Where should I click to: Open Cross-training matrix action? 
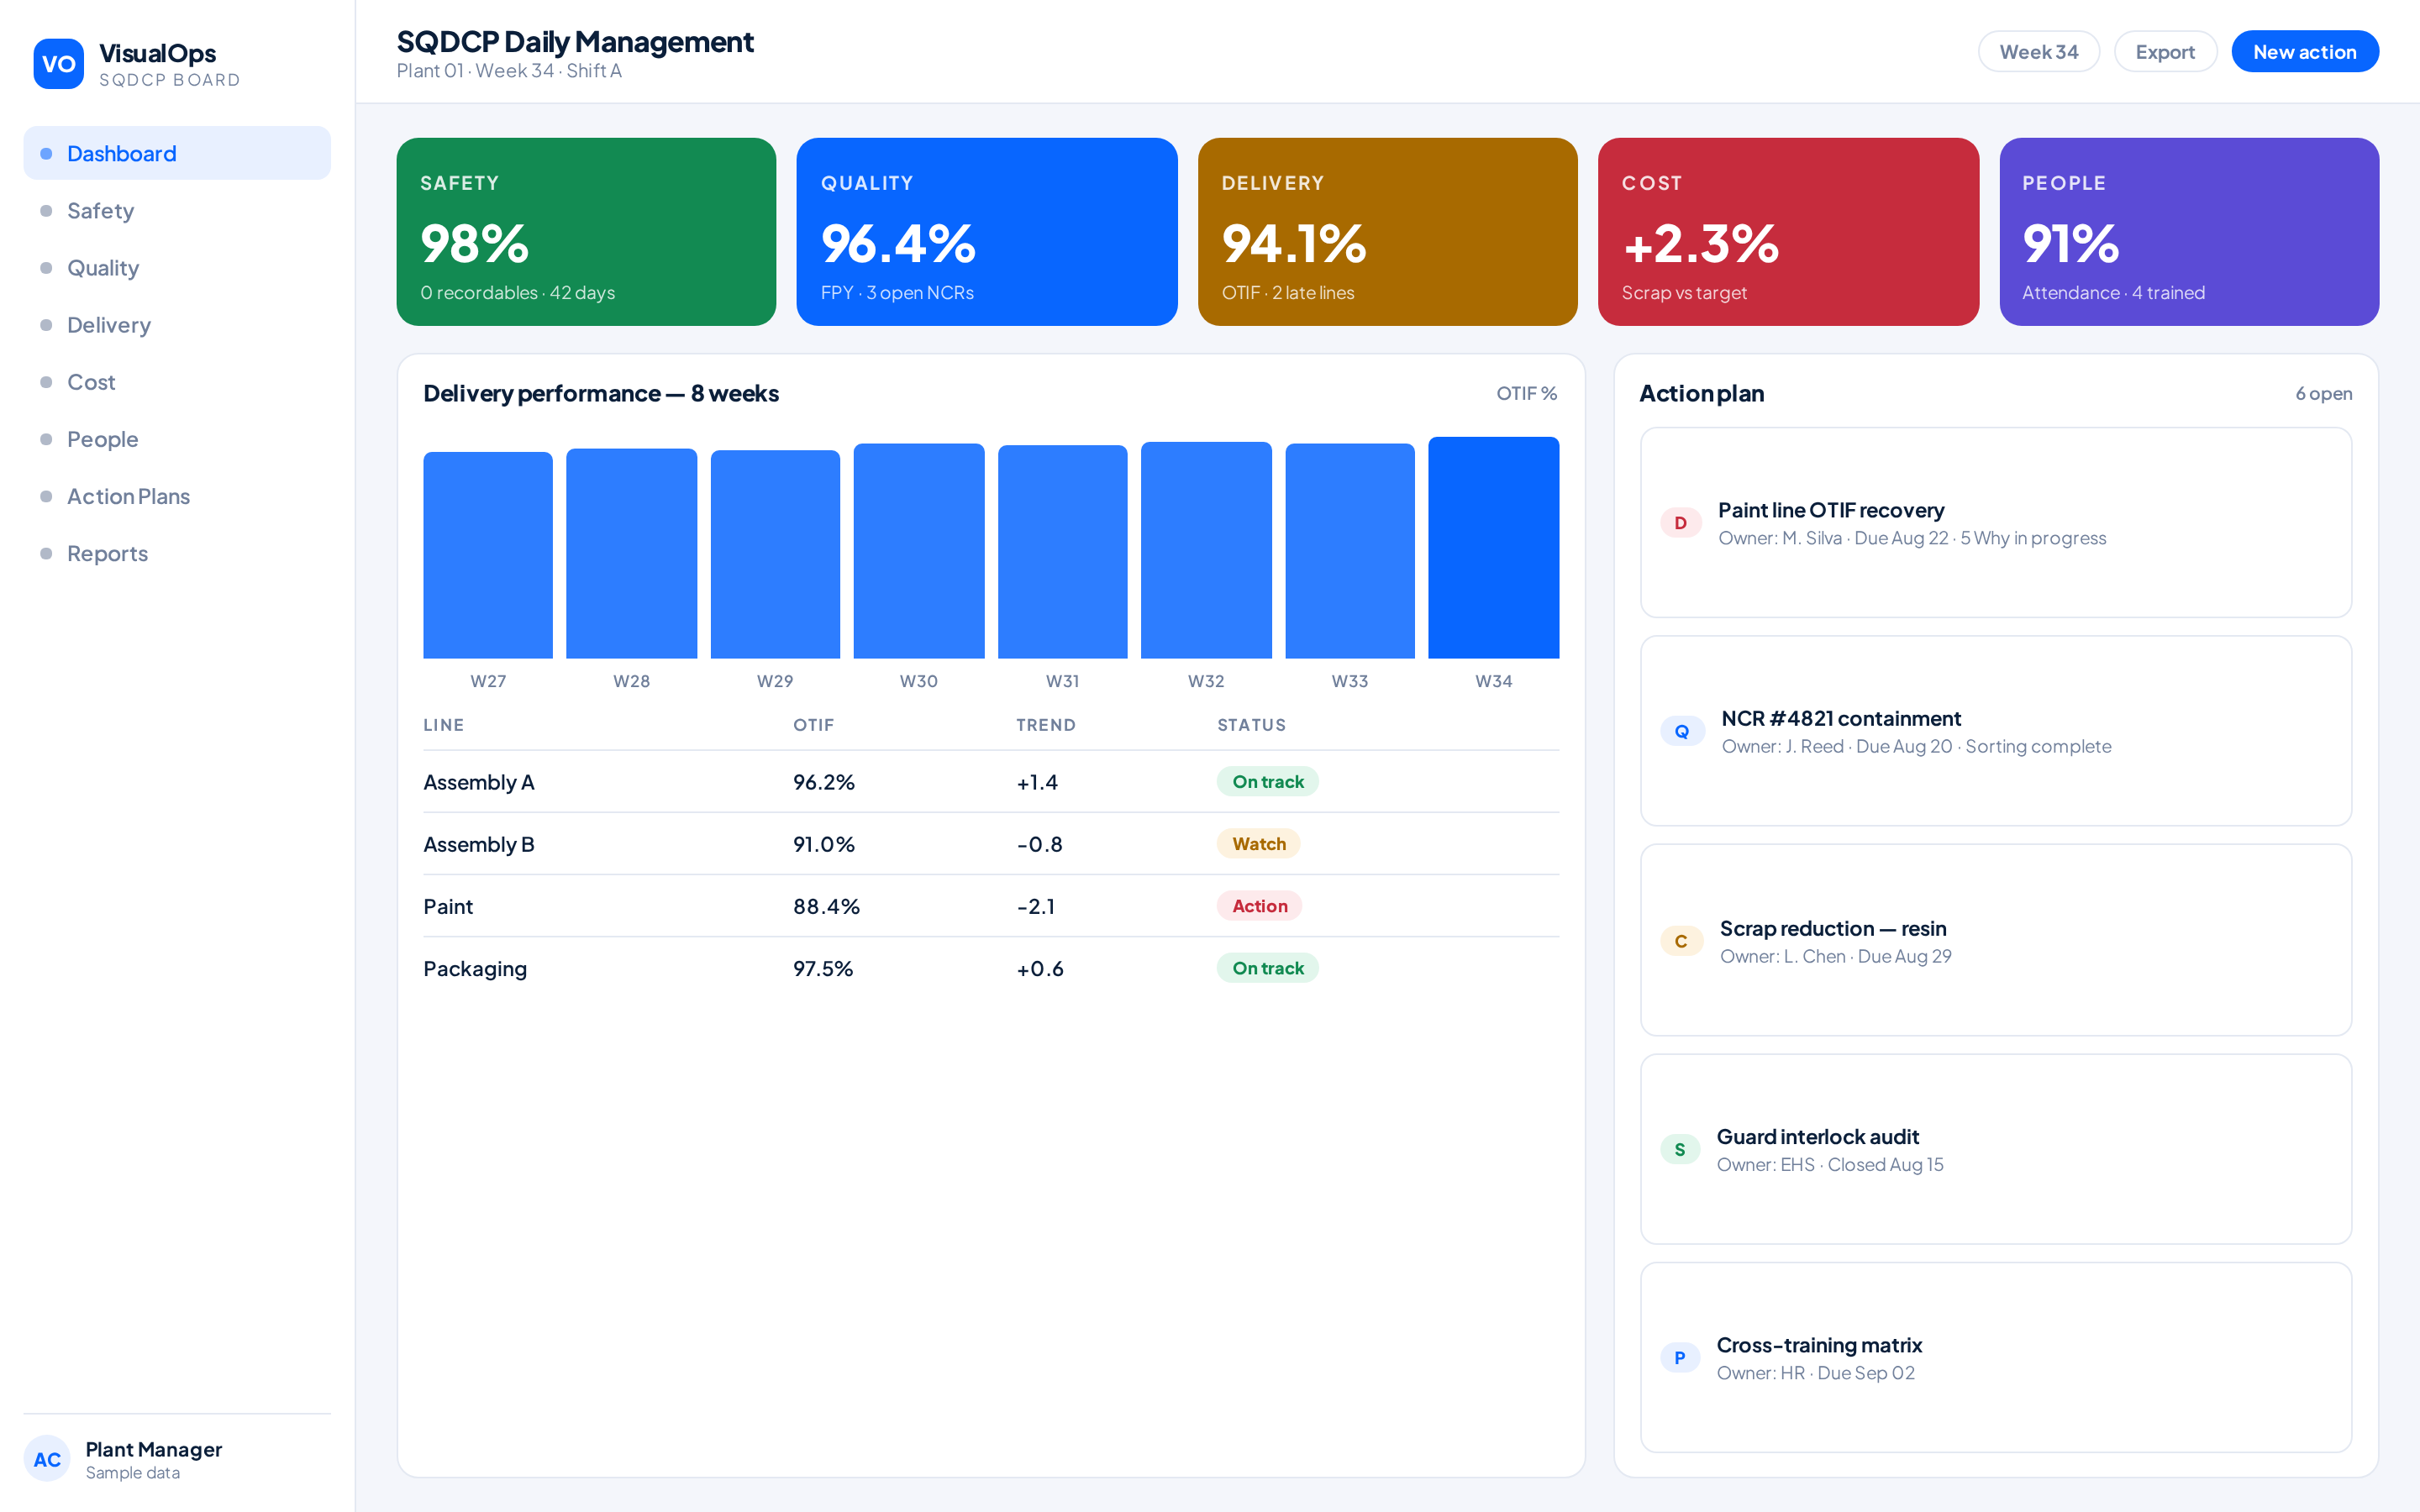tap(1995, 1357)
